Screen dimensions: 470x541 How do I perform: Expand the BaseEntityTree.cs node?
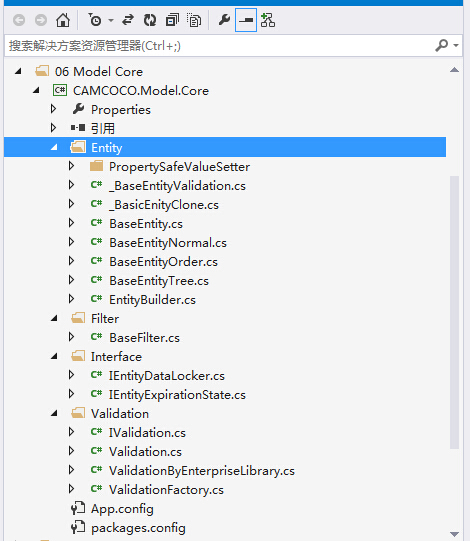coord(71,280)
